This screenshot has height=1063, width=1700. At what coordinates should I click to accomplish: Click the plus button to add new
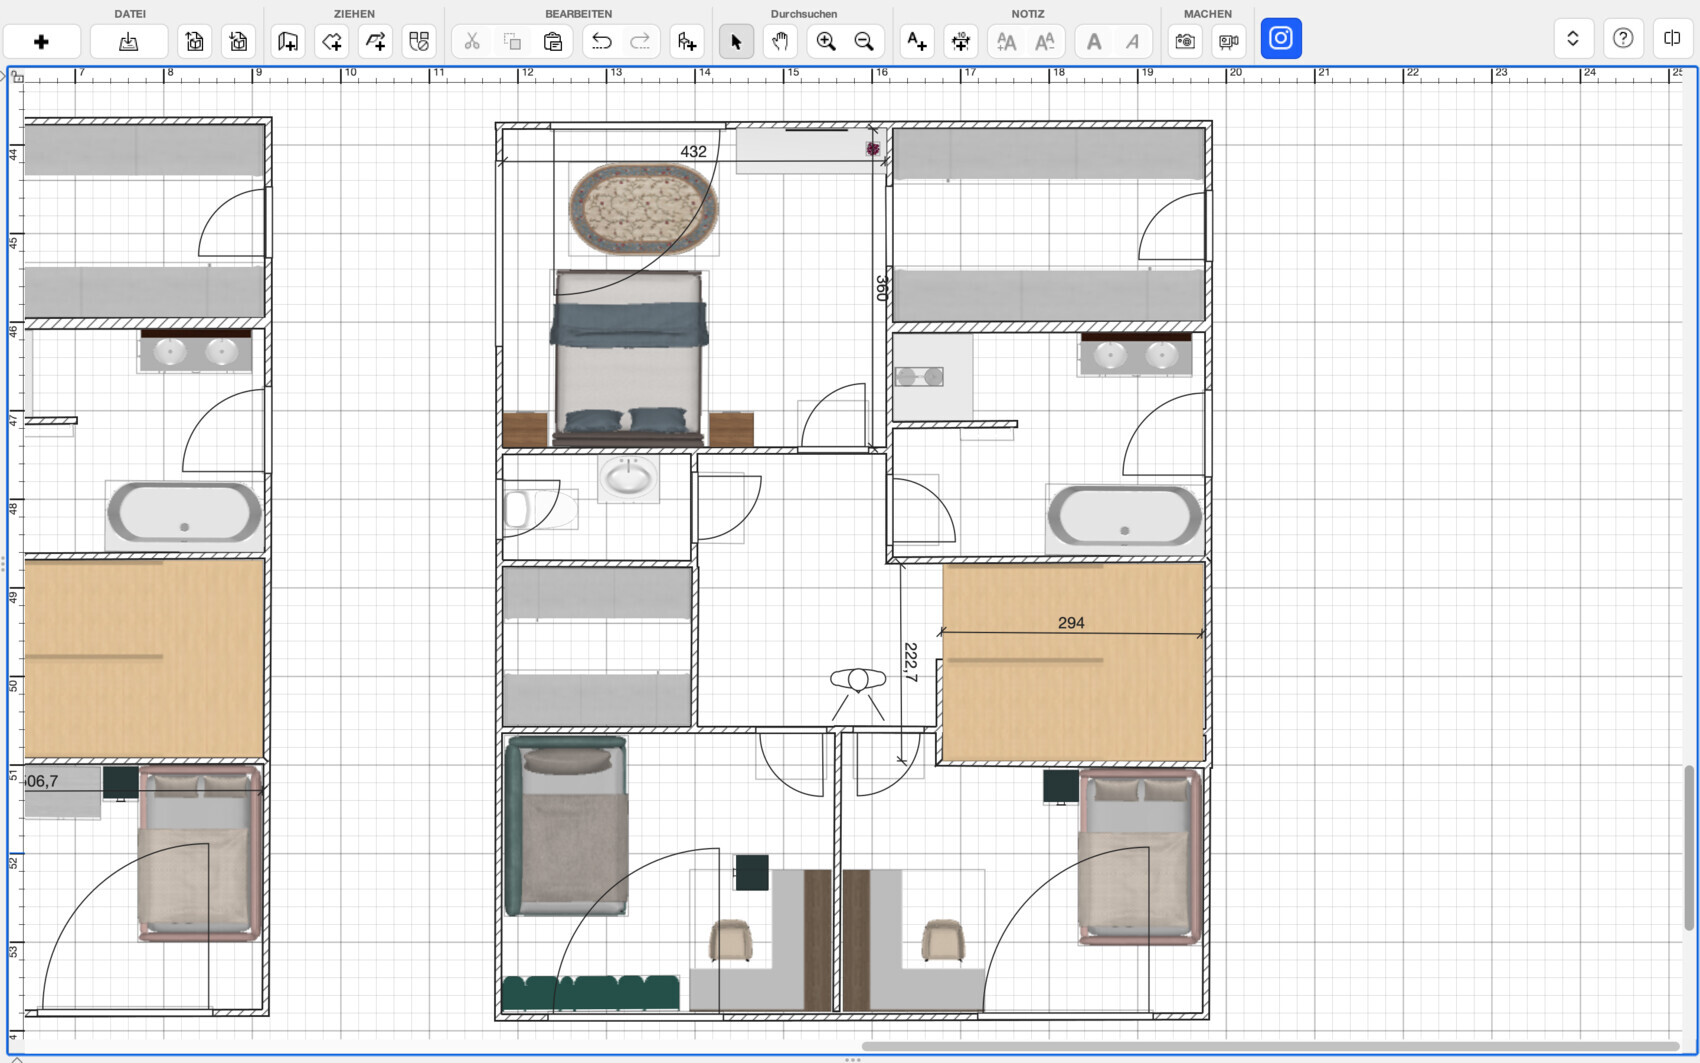41,42
